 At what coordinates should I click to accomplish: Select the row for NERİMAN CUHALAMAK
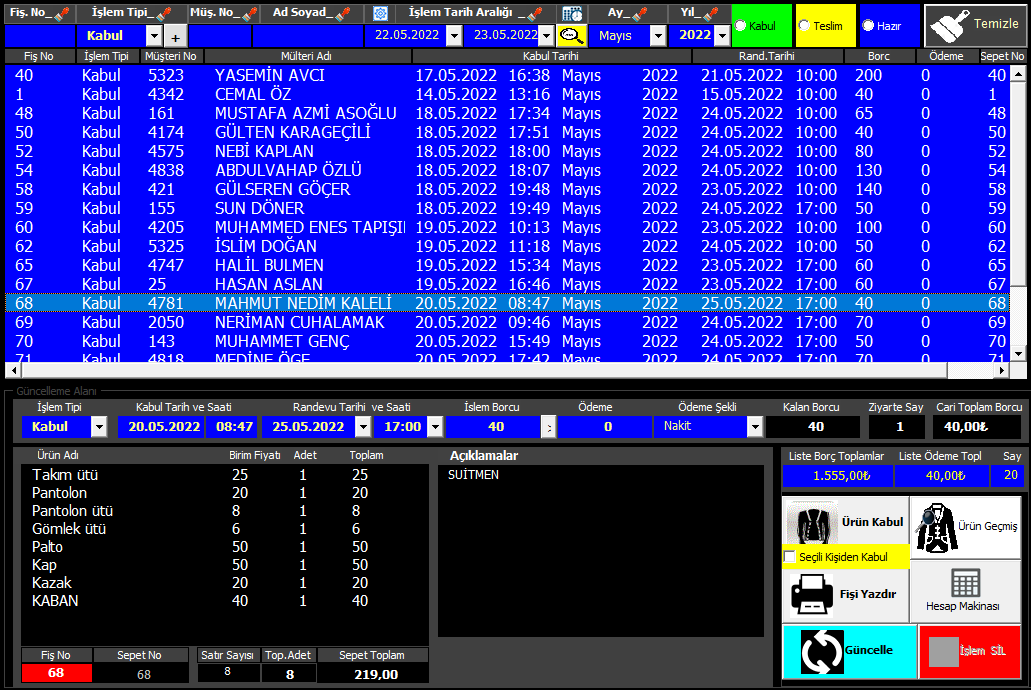point(300,322)
